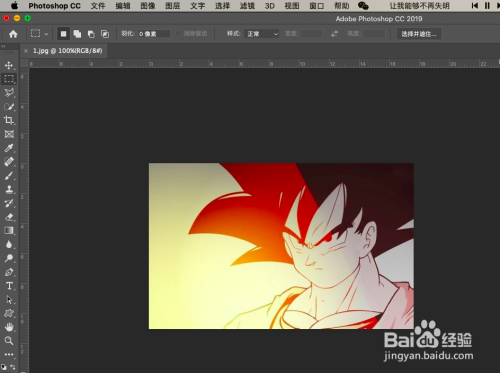Swap width and height values
The height and width of the screenshot is (373, 500).
(x=334, y=34)
